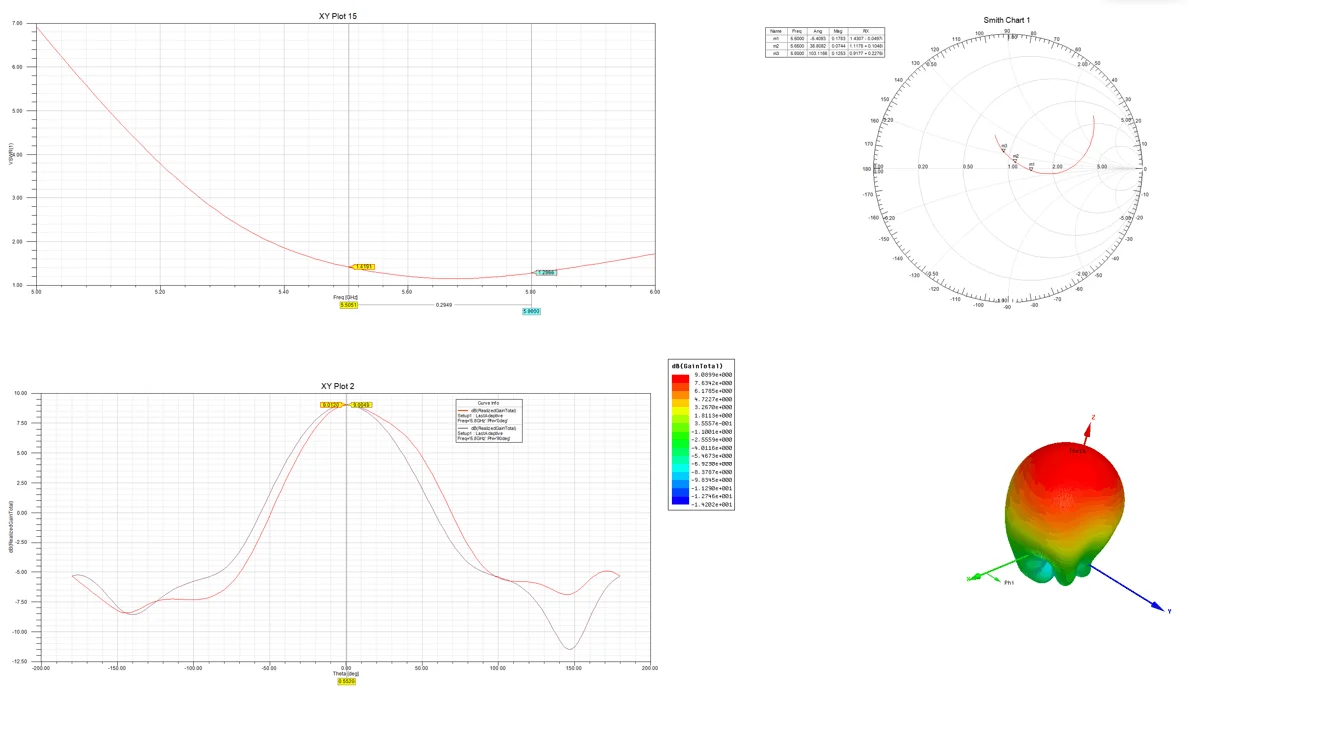1343x740 pixels.
Task: Select the XY Plot 15 title
Action: pos(337,16)
